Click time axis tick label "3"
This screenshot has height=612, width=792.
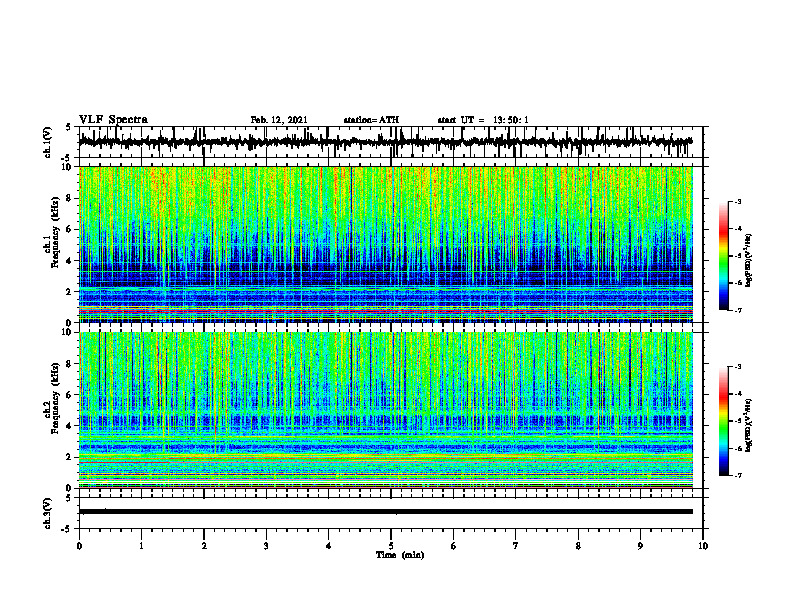point(266,546)
